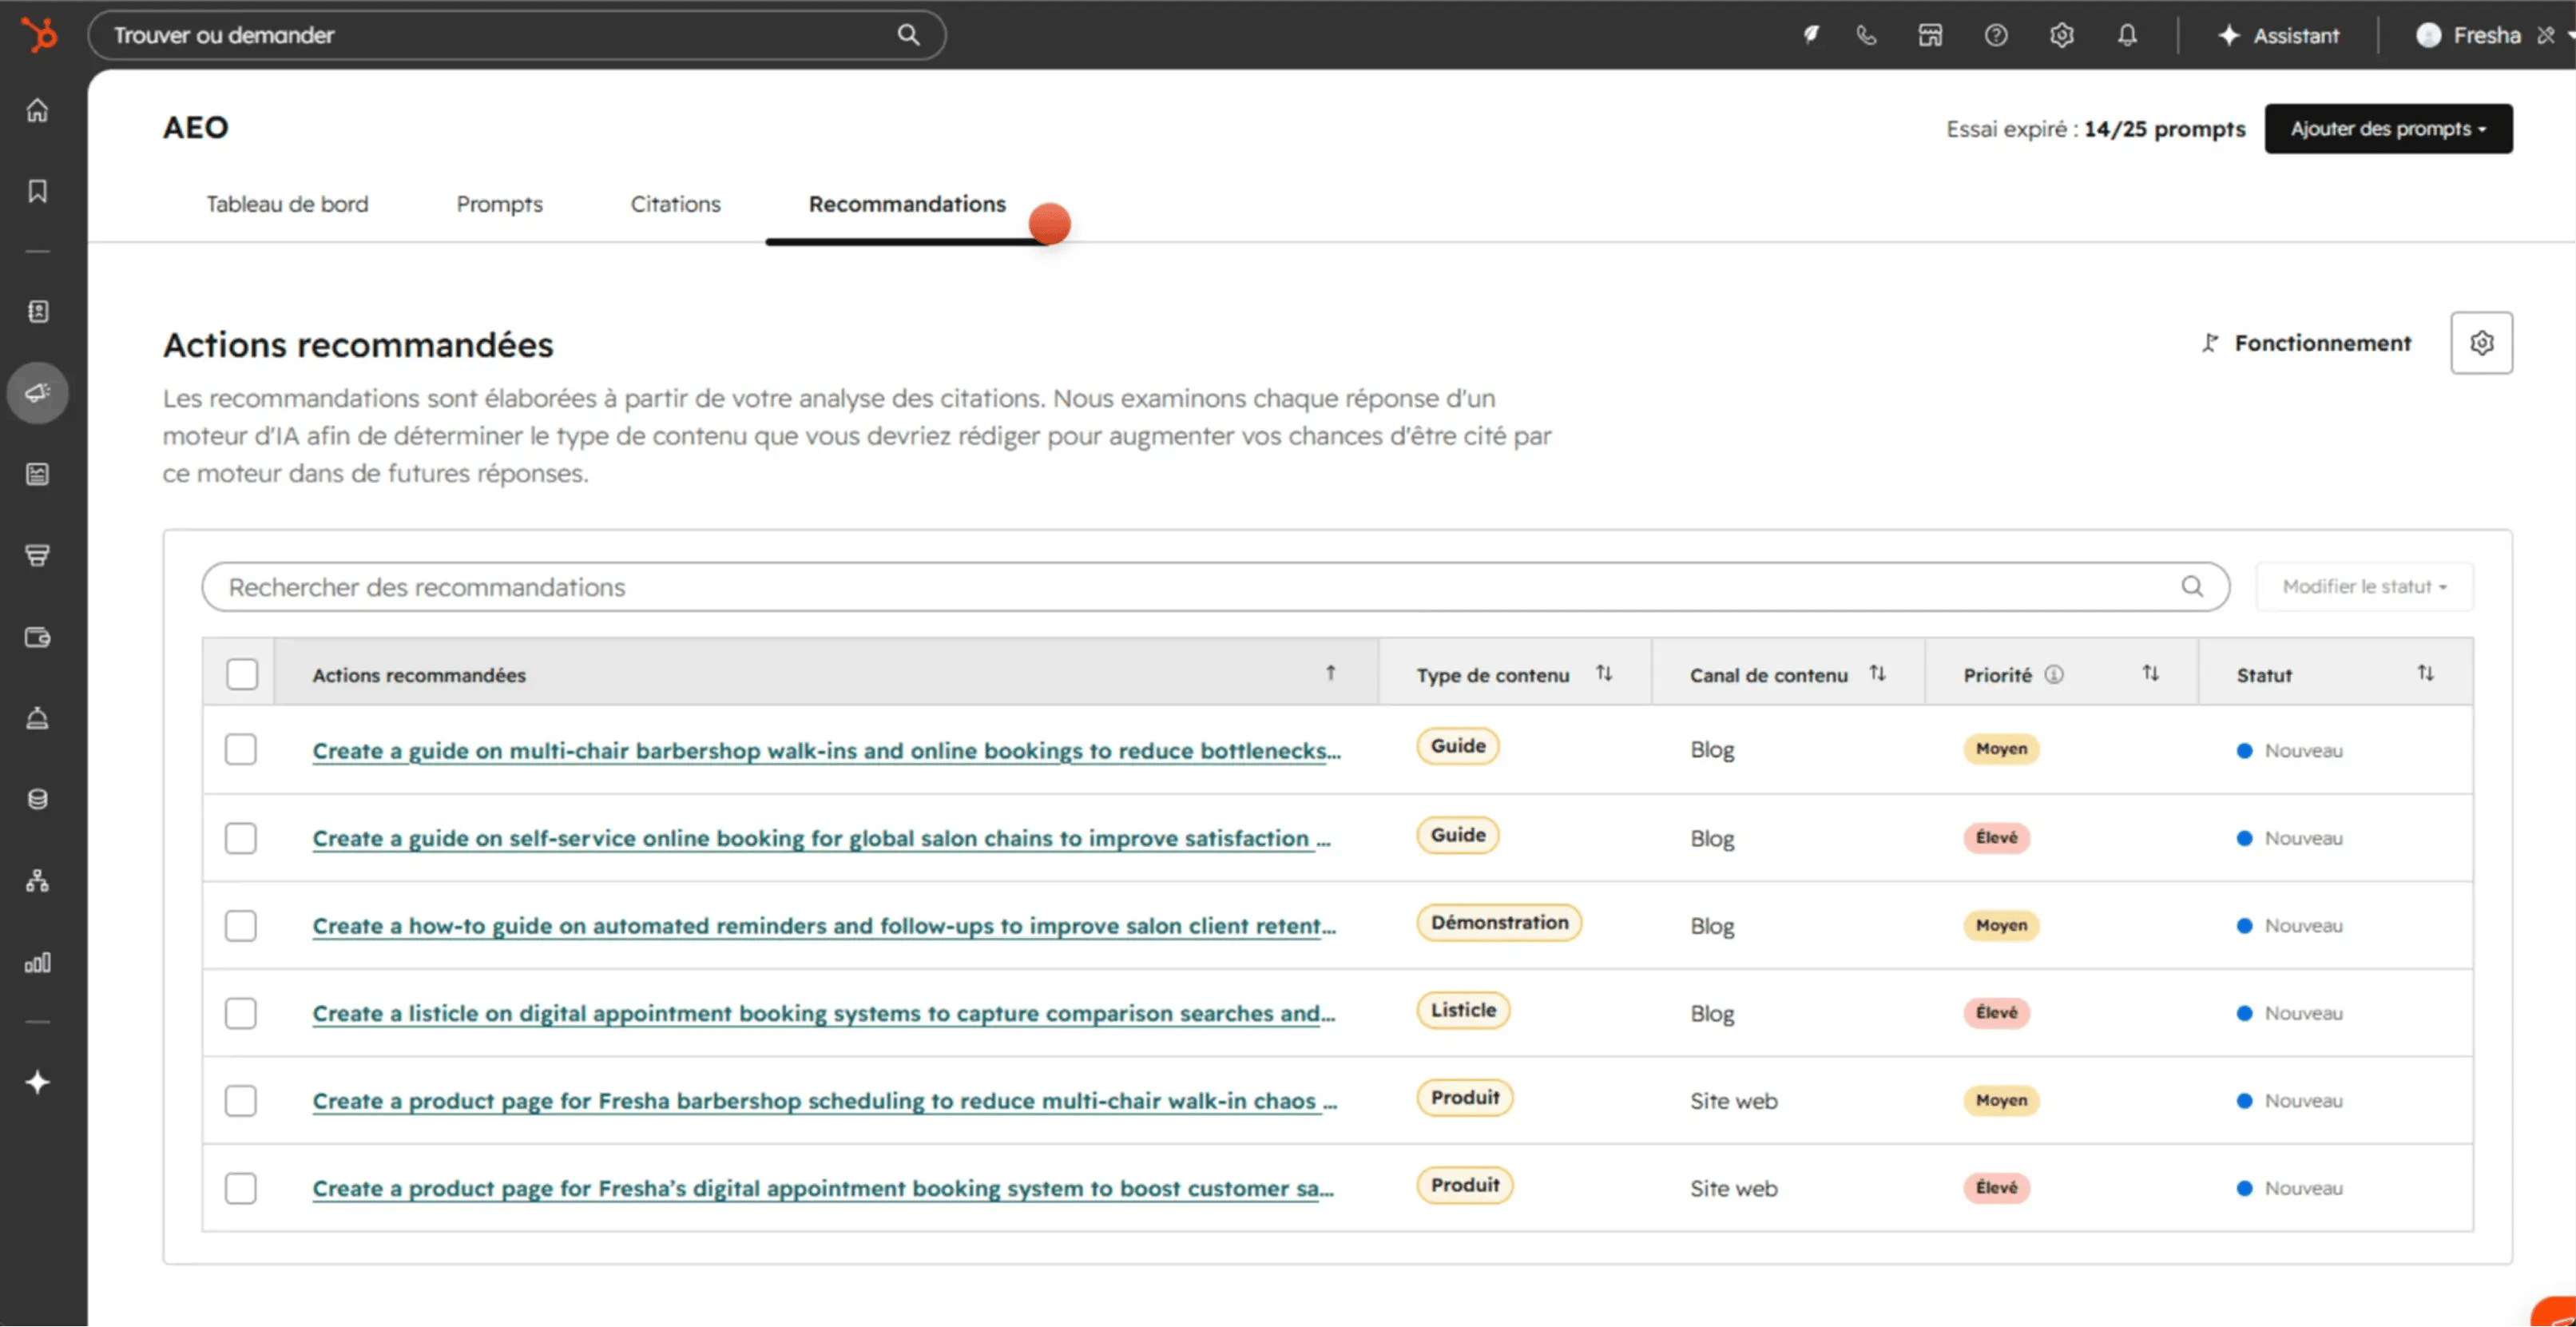
Task: Open automated reminders how-to guide link
Action: [824, 926]
